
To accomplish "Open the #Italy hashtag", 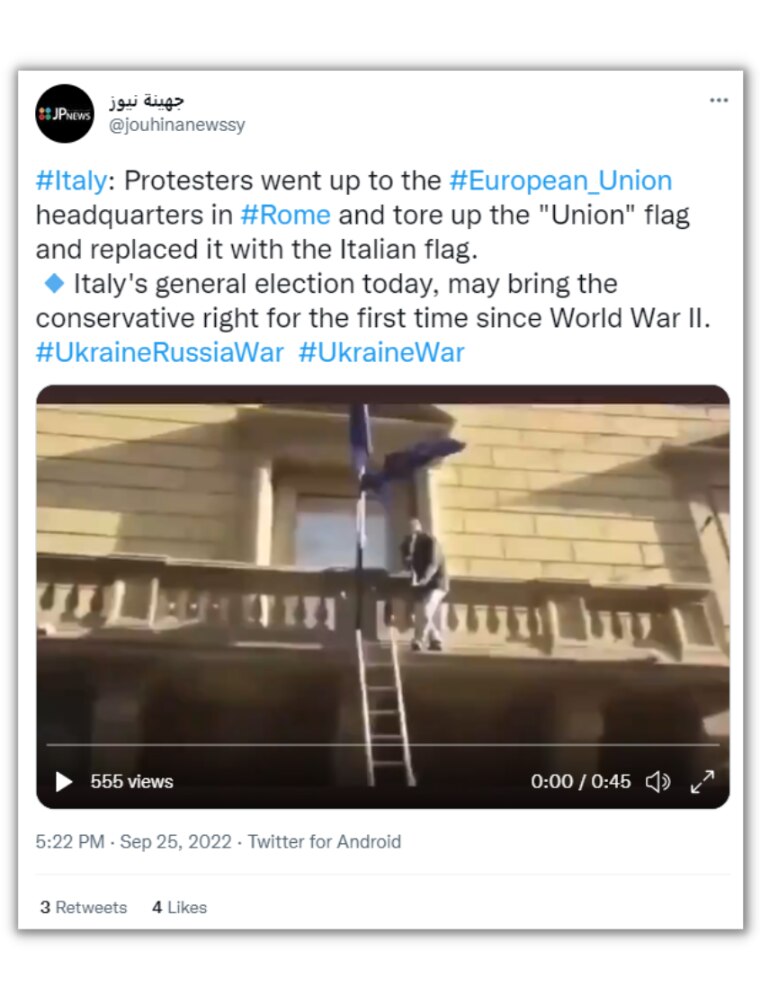I will (x=71, y=181).
